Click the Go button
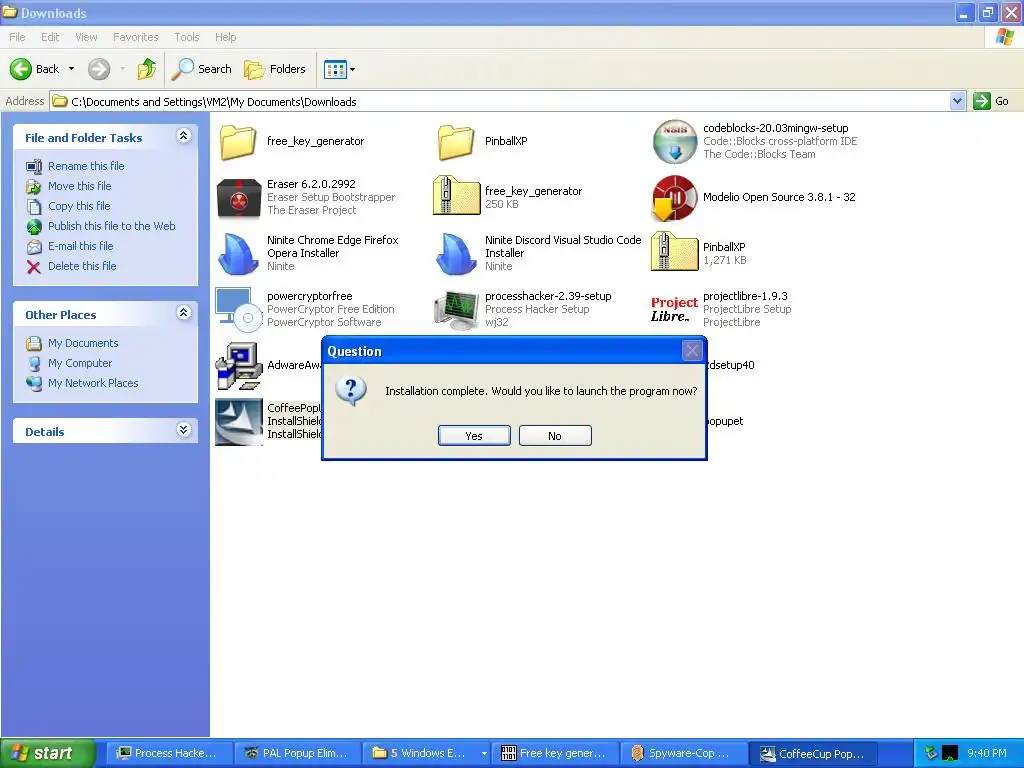This screenshot has height=768, width=1024. tap(991, 101)
